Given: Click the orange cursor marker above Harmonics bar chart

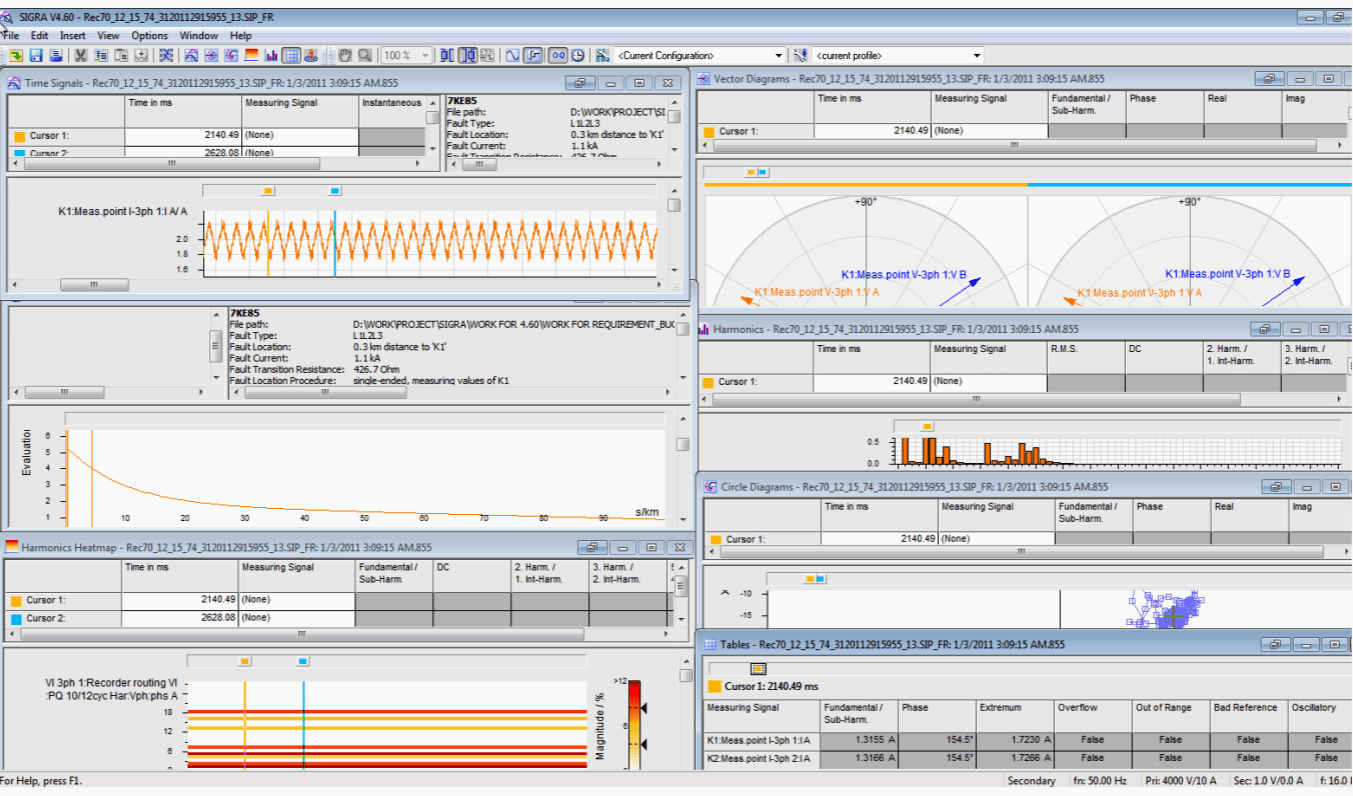Looking at the screenshot, I should pyautogui.click(x=927, y=426).
